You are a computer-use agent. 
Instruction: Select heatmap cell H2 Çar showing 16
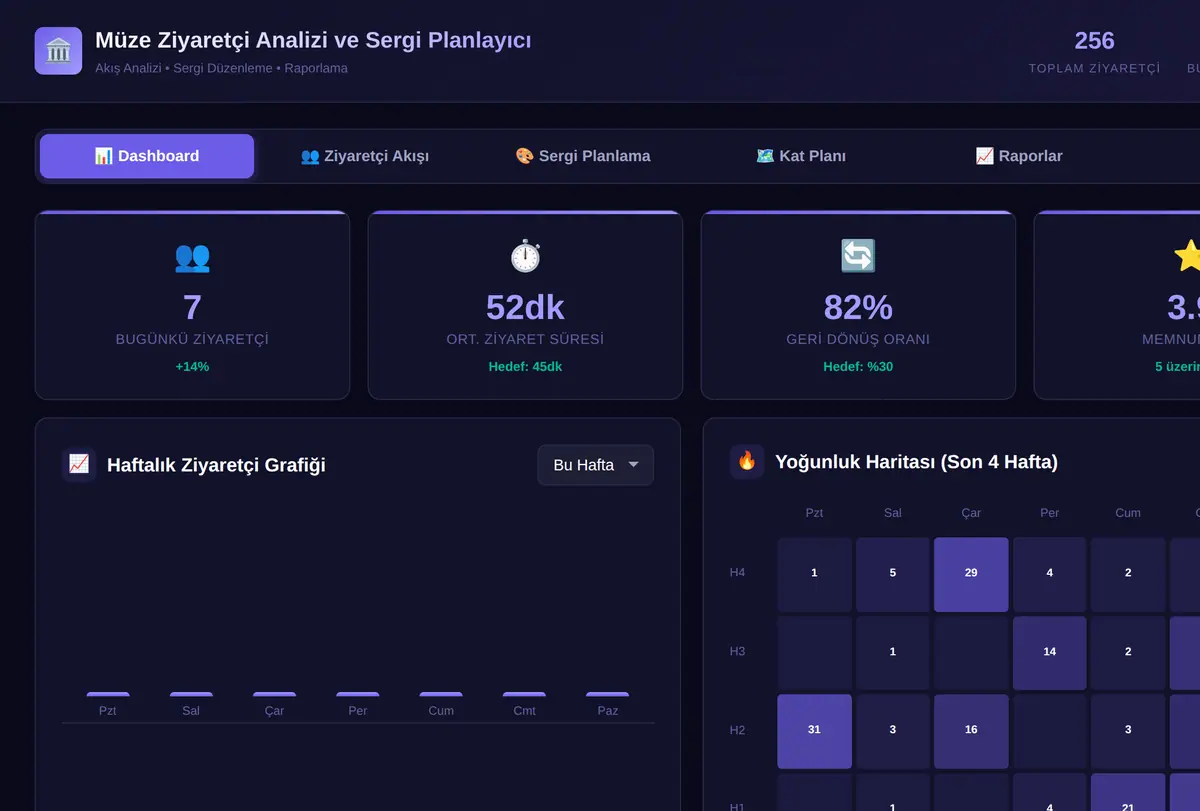tap(971, 730)
